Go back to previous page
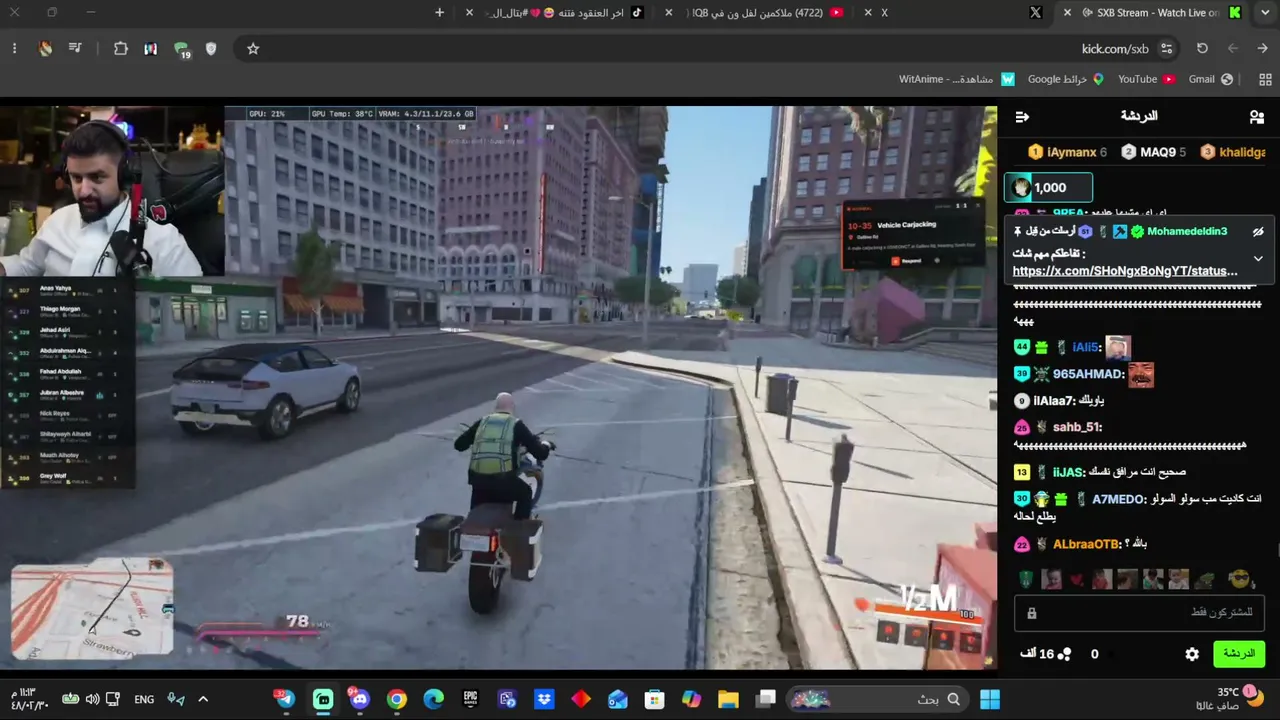This screenshot has height=720, width=1280. [x=1263, y=49]
